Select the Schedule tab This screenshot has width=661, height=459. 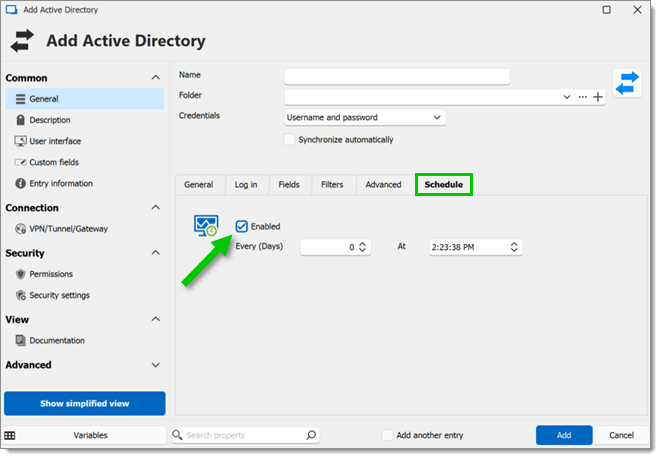pyautogui.click(x=443, y=185)
